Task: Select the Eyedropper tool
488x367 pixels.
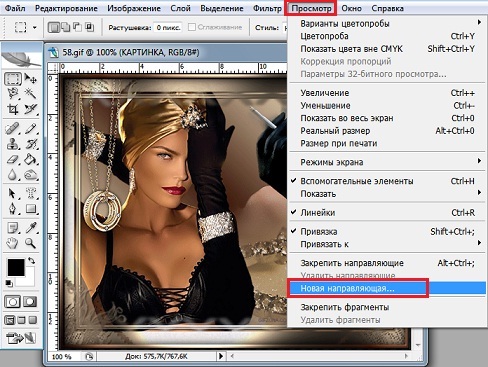Action: pos(31,228)
